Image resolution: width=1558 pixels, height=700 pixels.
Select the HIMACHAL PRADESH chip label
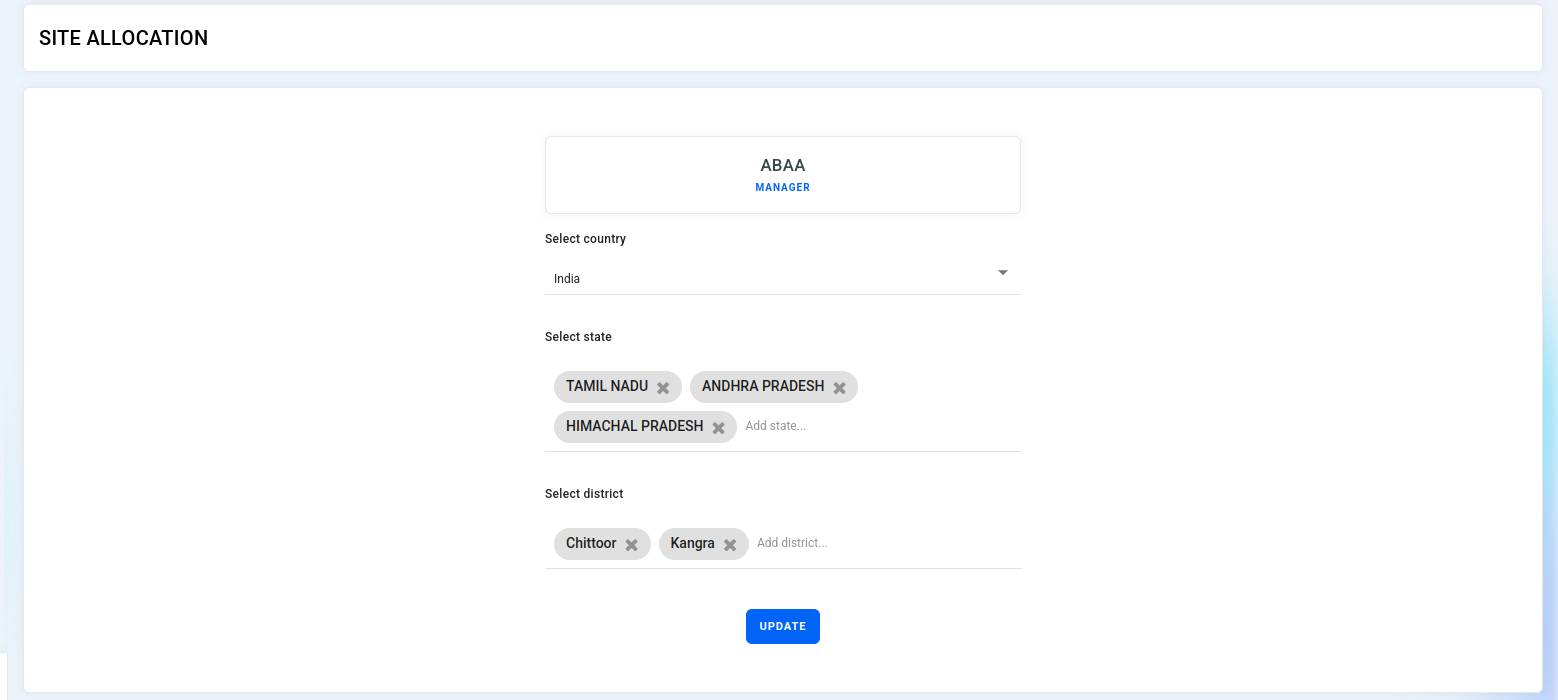[x=635, y=426]
